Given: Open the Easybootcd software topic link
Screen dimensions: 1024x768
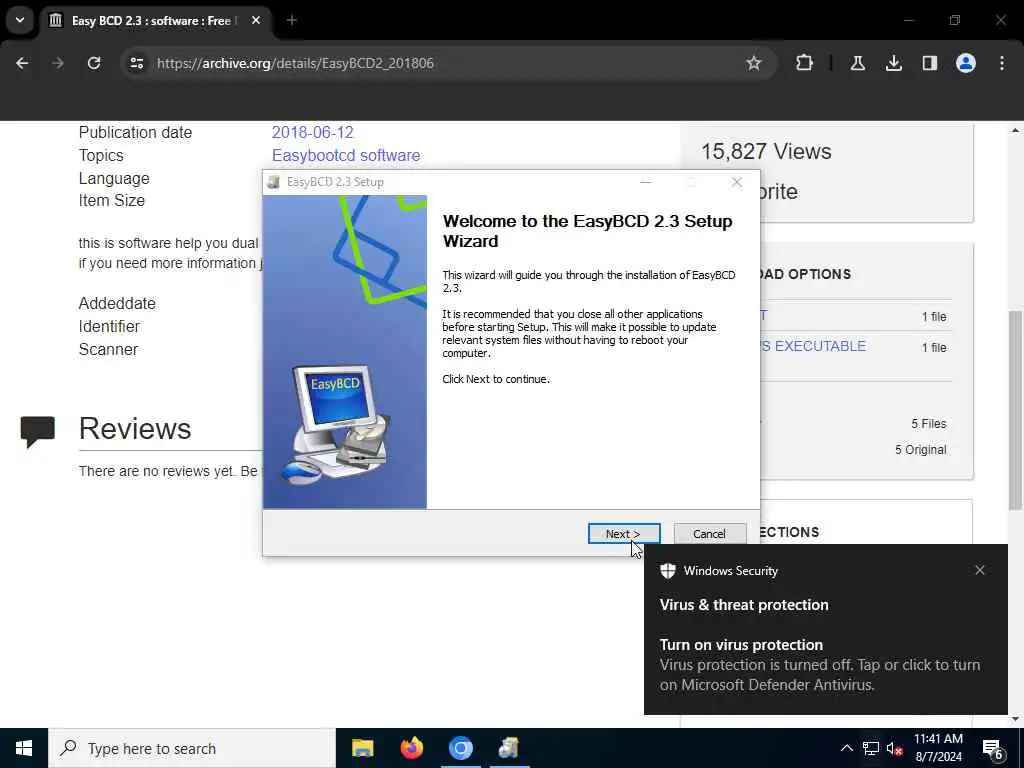Looking at the screenshot, I should click(x=346, y=155).
